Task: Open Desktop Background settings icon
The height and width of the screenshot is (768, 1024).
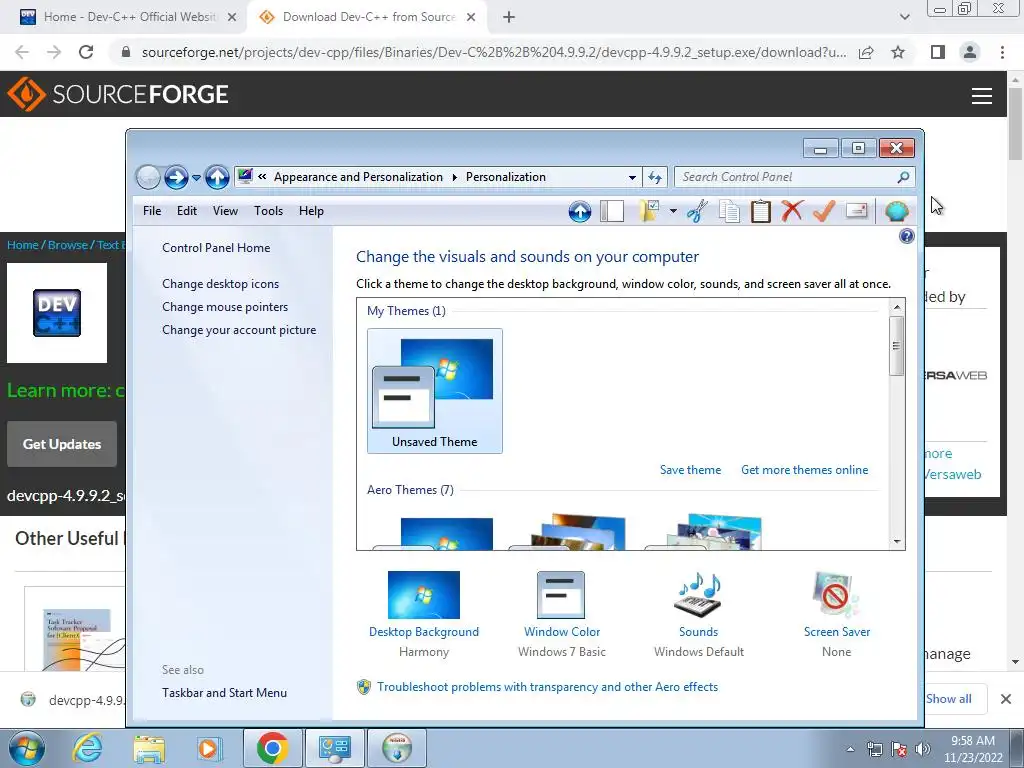Action: [x=424, y=595]
